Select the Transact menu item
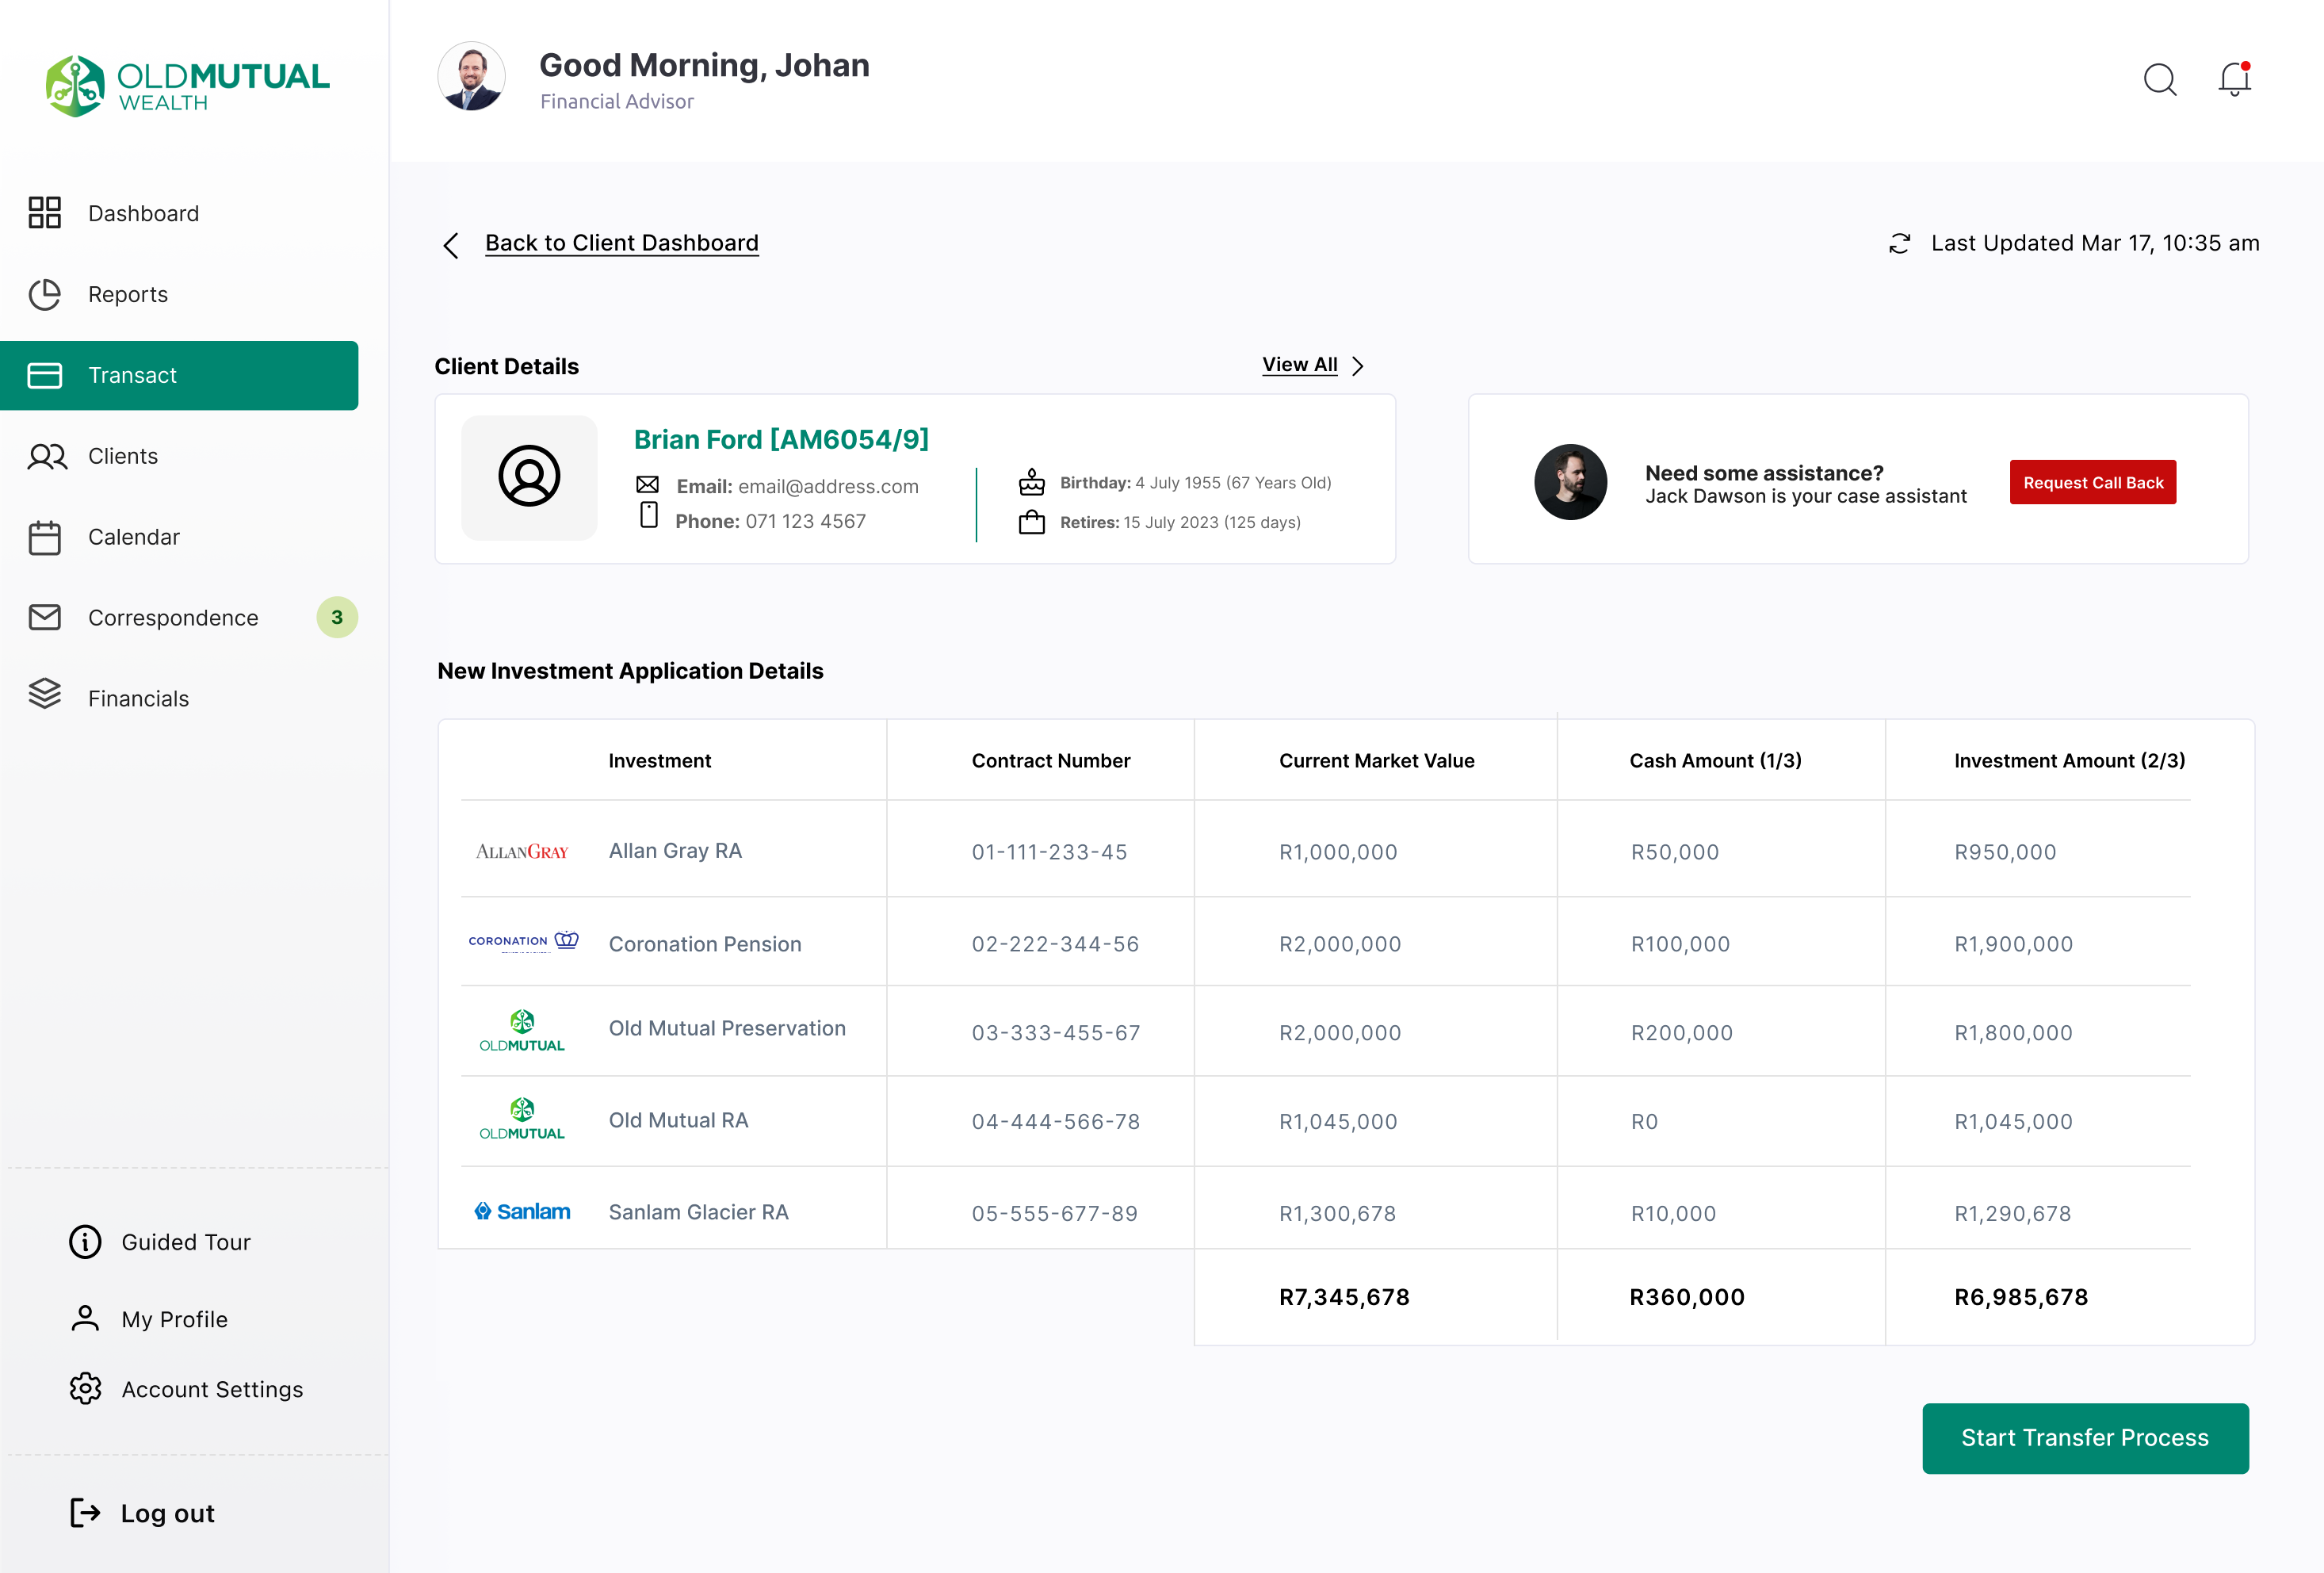This screenshot has height=1573, width=2324. pos(180,375)
